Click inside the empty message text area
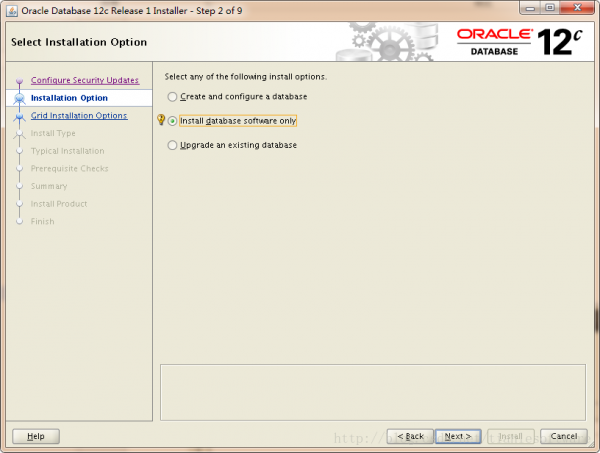The width and height of the screenshot is (600, 453). pyautogui.click(x=373, y=393)
